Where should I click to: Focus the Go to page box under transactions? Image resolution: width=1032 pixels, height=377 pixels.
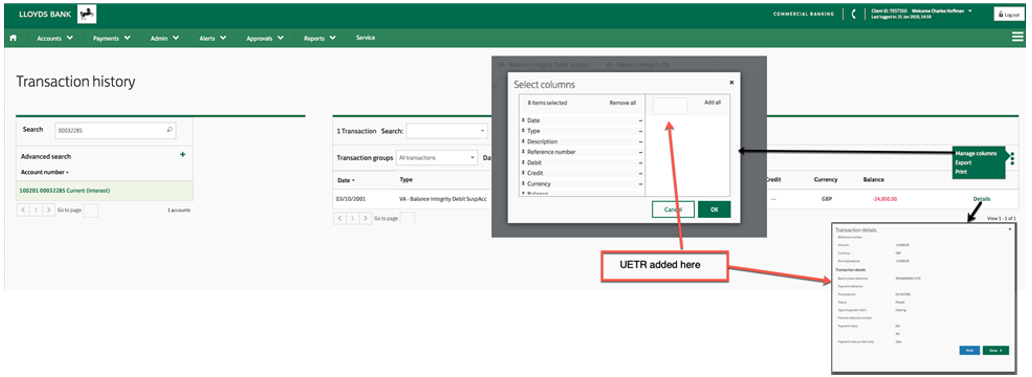coord(407,218)
